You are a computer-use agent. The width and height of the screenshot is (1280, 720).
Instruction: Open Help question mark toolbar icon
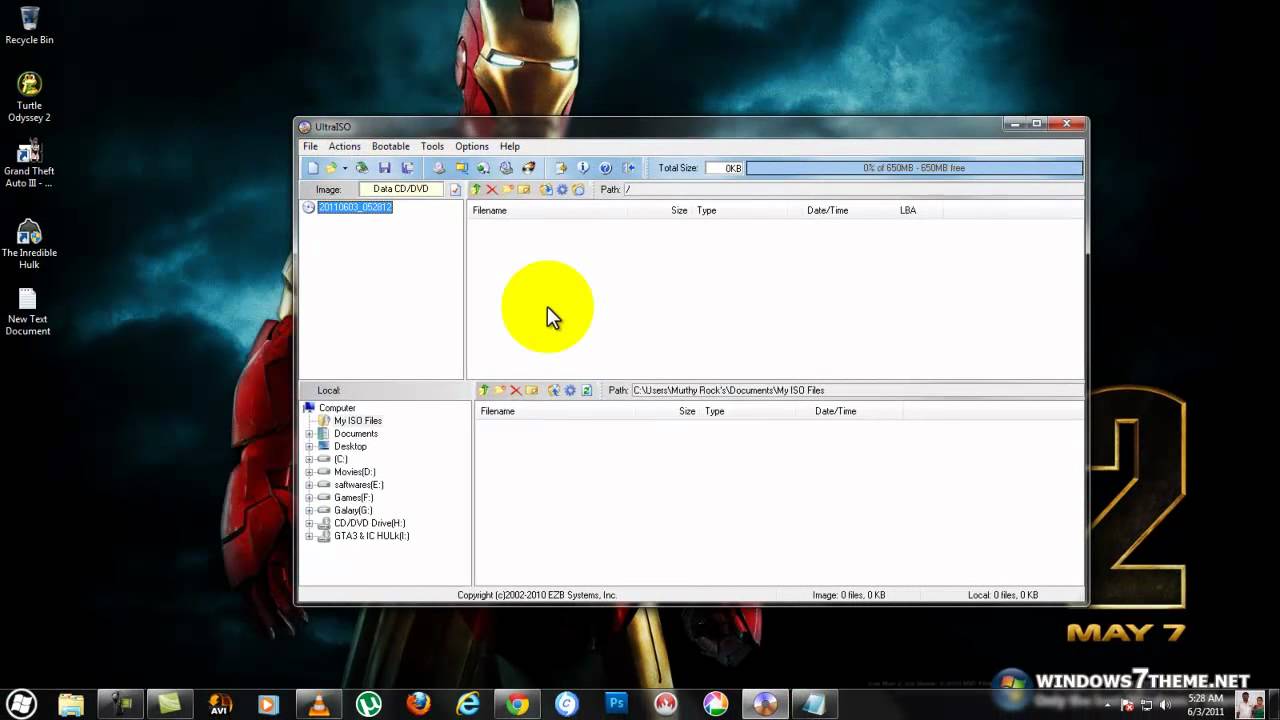pyautogui.click(x=606, y=168)
